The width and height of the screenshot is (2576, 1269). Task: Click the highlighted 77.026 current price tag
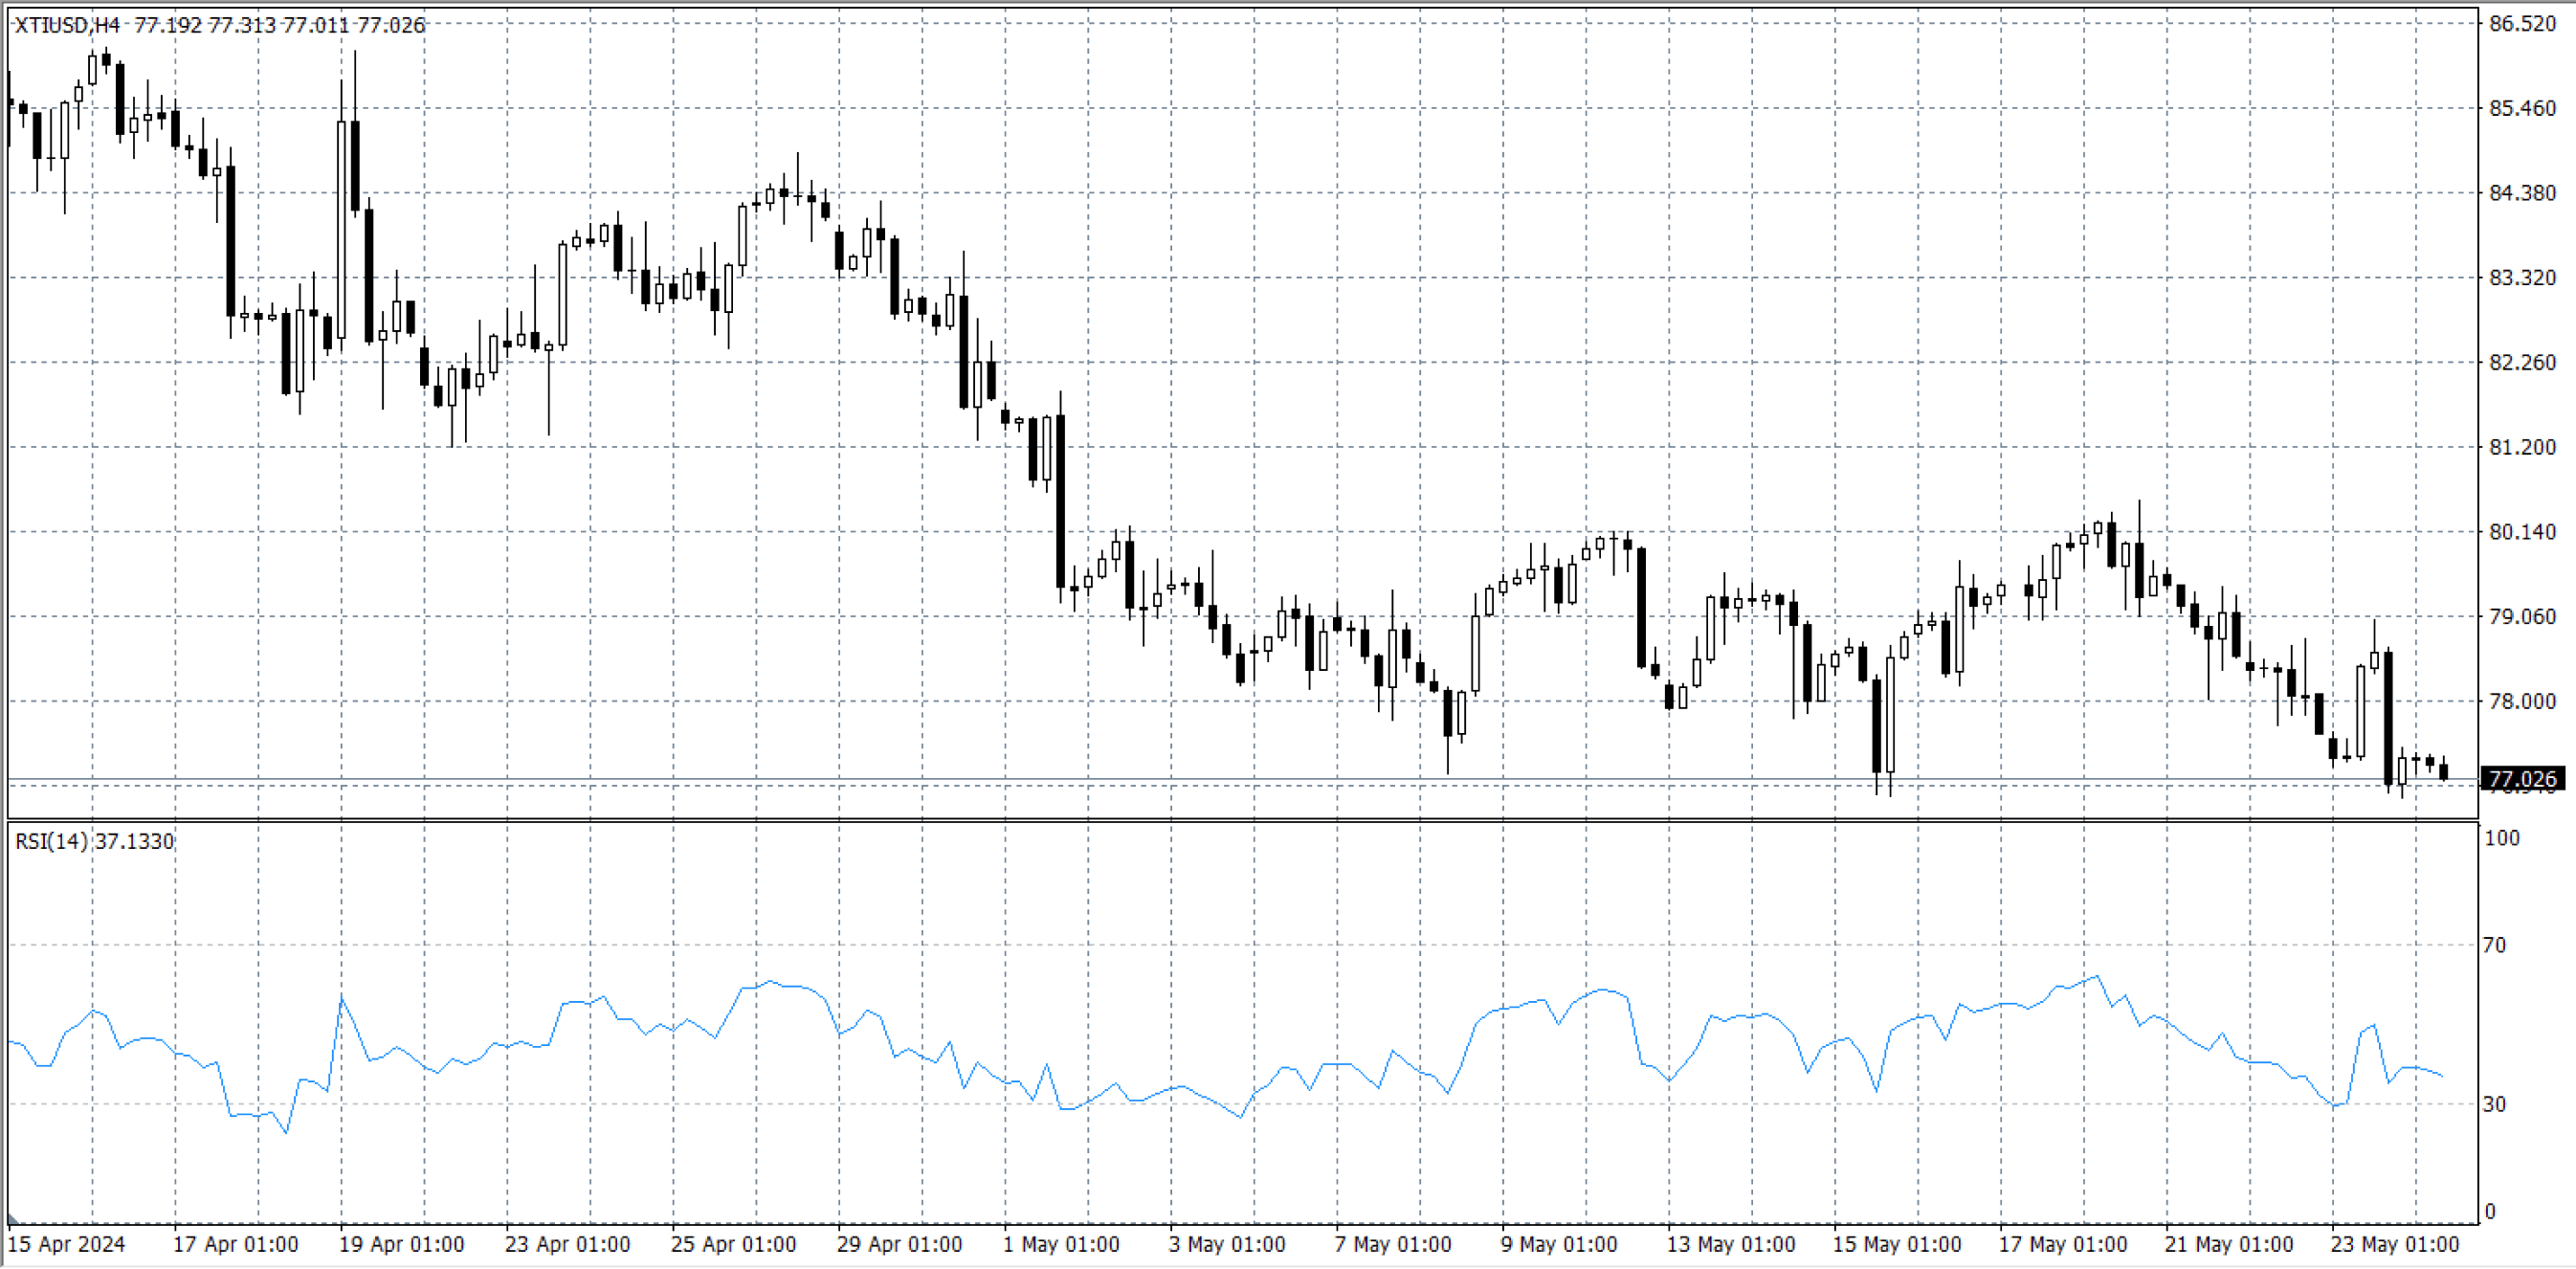(2521, 779)
